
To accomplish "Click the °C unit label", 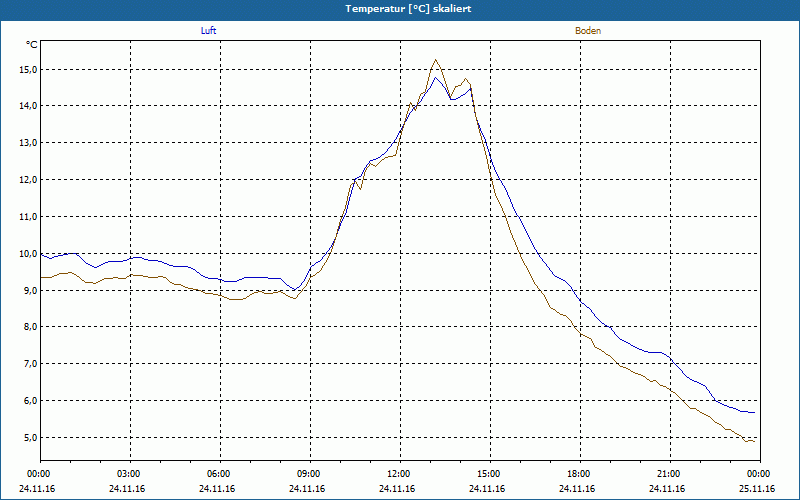I will (x=32, y=45).
